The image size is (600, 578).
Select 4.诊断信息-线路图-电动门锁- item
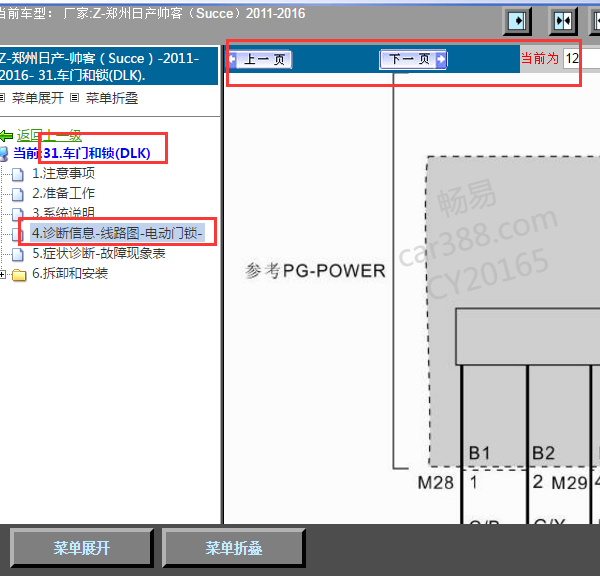click(117, 233)
